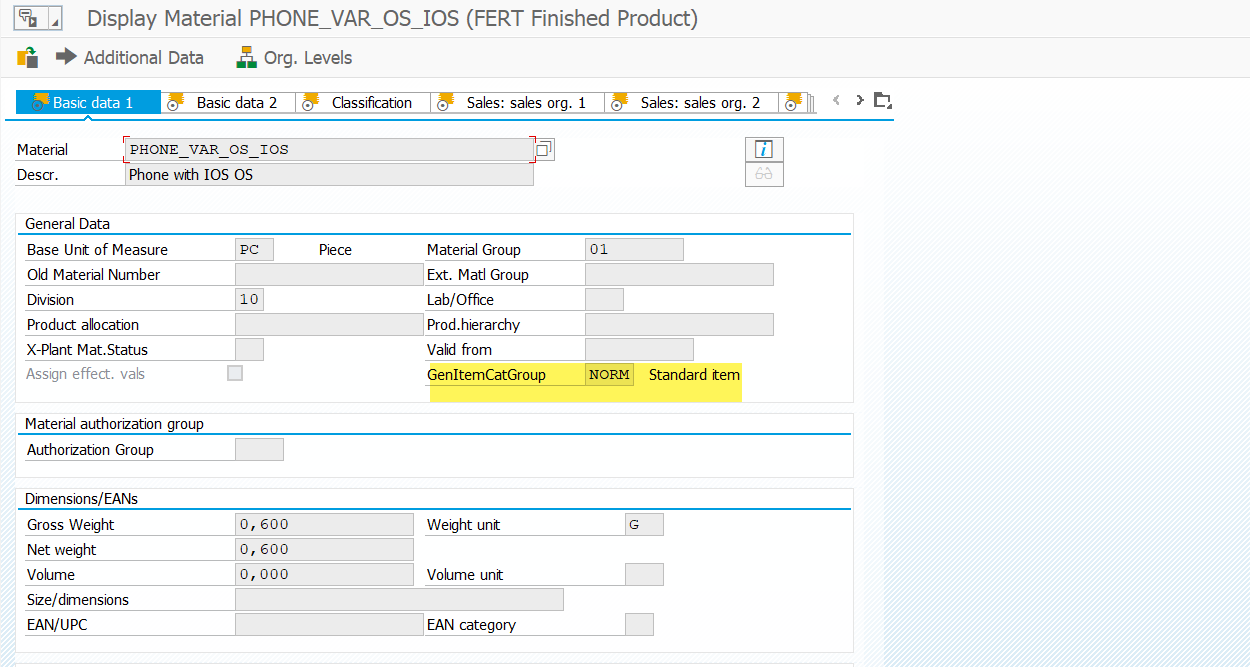Select the Material input field
Image resolution: width=1250 pixels, height=667 pixels.
coord(328,148)
